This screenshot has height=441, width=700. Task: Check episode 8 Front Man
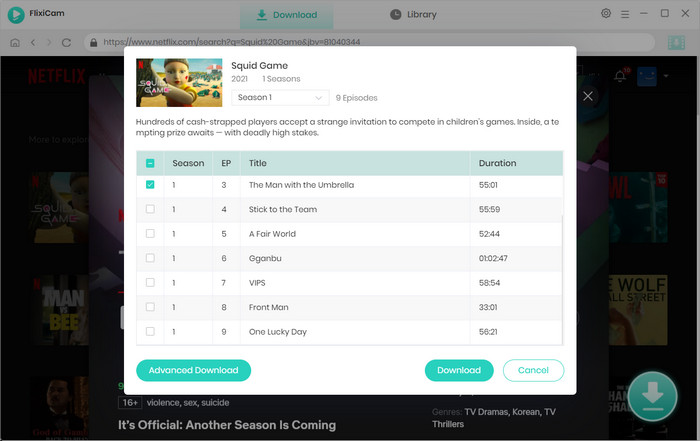[150, 307]
